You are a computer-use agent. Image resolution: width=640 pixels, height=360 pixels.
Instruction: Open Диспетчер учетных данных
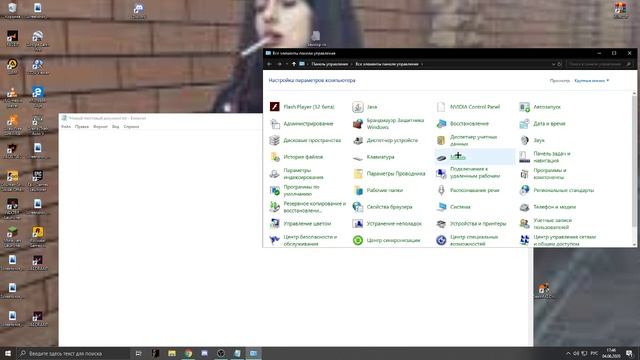coord(467,140)
